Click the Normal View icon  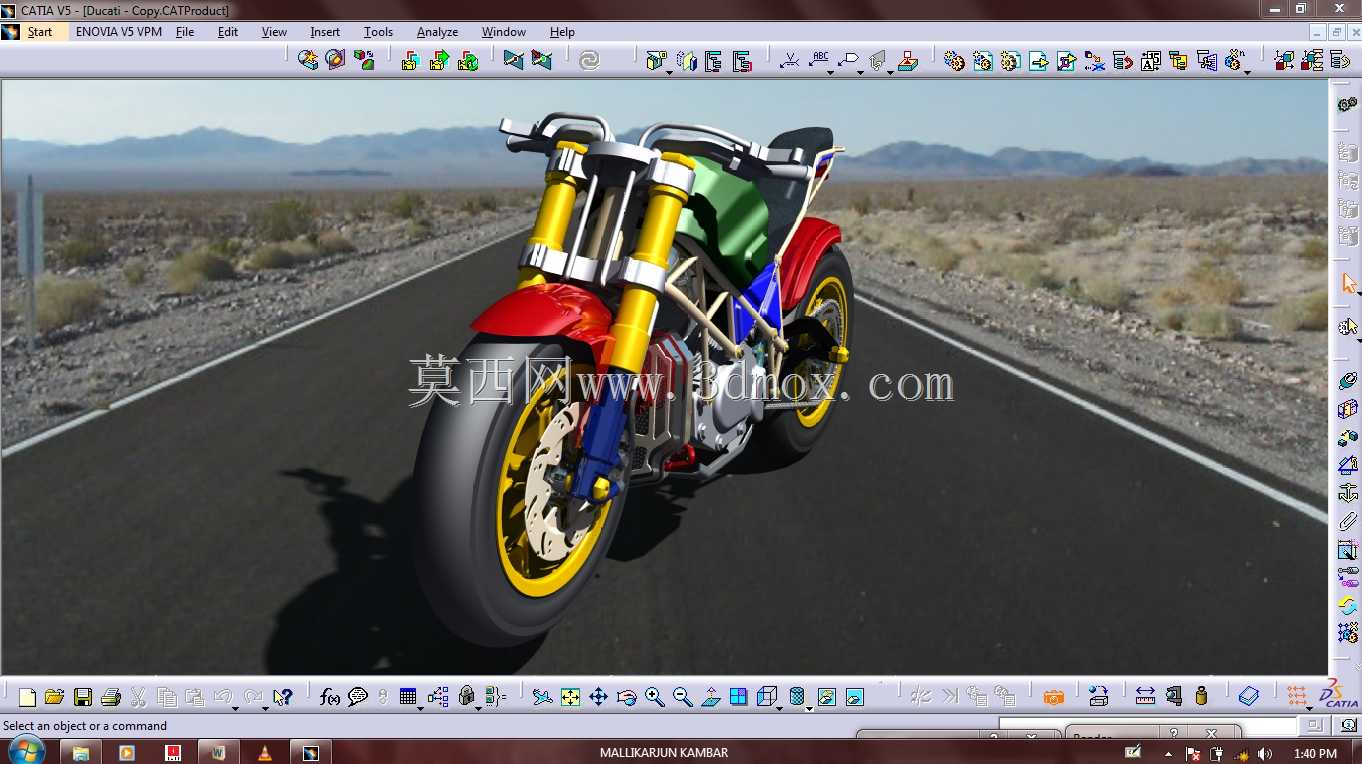pyautogui.click(x=711, y=697)
